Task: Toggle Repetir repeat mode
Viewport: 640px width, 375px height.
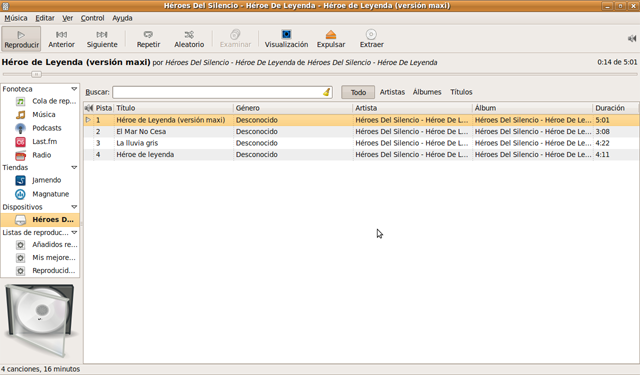Action: coord(148,39)
